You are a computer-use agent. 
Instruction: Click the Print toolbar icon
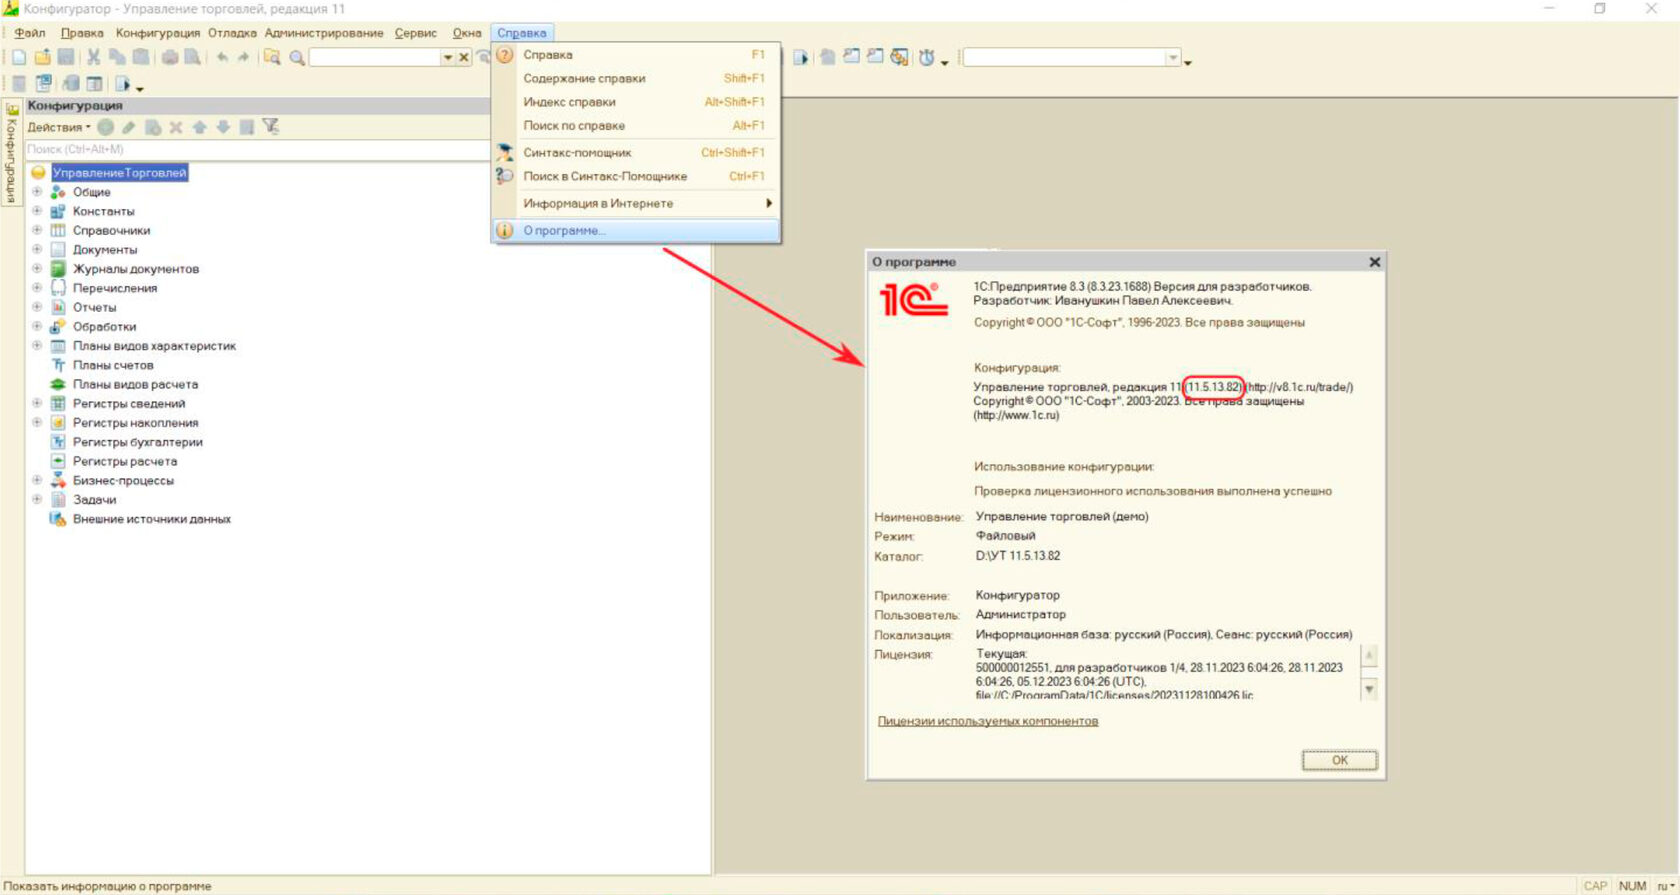[x=169, y=57]
